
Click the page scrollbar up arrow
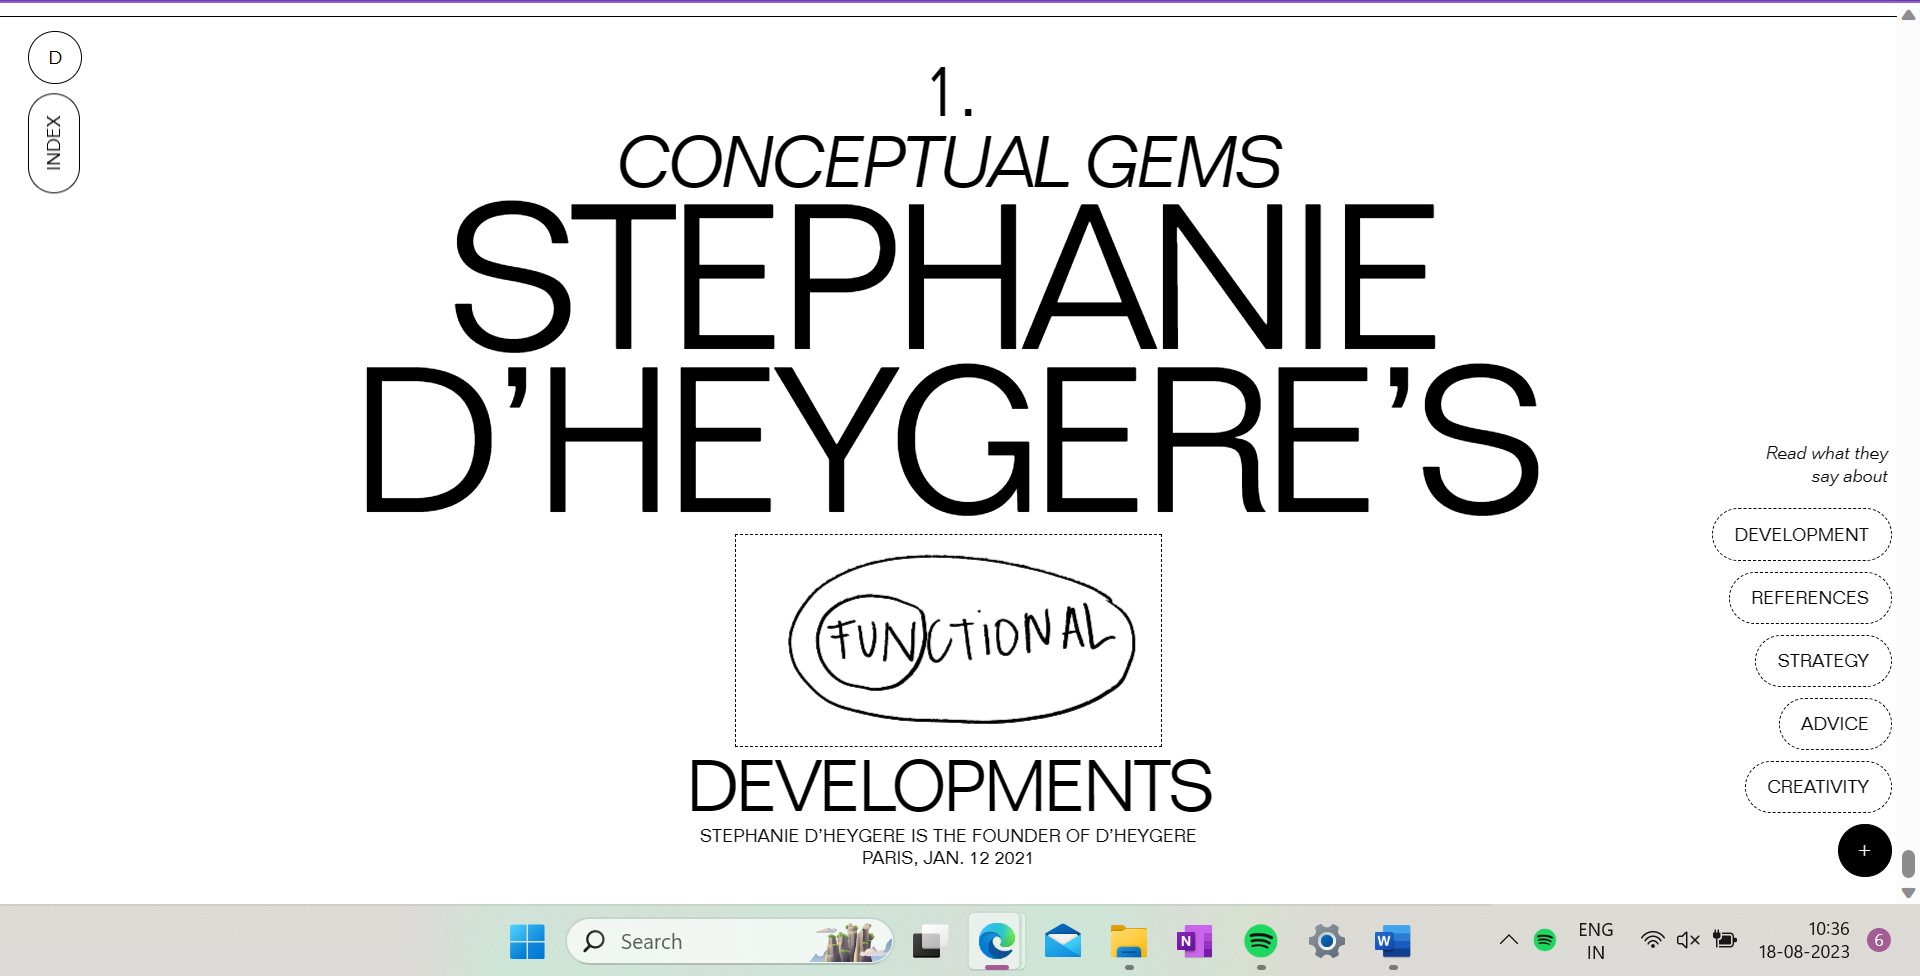coord(1908,14)
